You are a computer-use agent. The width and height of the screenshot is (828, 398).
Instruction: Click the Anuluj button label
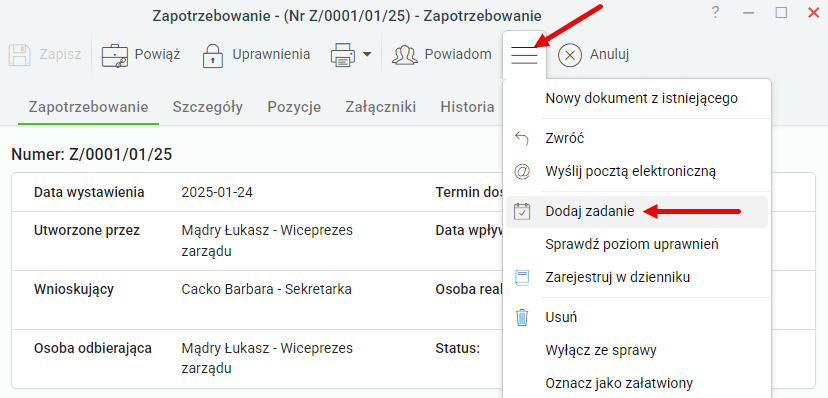(x=609, y=55)
